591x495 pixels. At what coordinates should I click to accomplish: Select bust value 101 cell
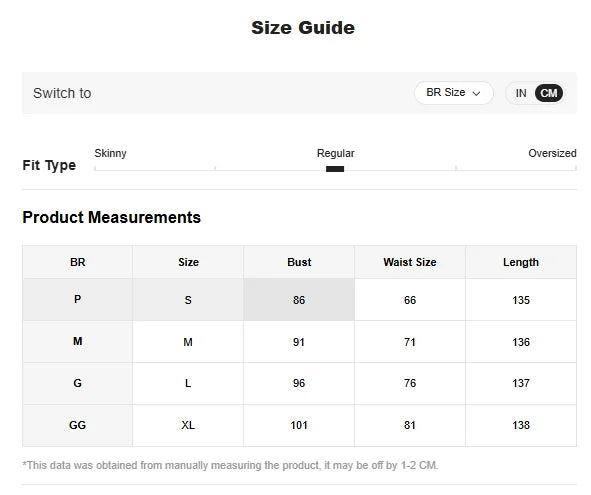299,425
